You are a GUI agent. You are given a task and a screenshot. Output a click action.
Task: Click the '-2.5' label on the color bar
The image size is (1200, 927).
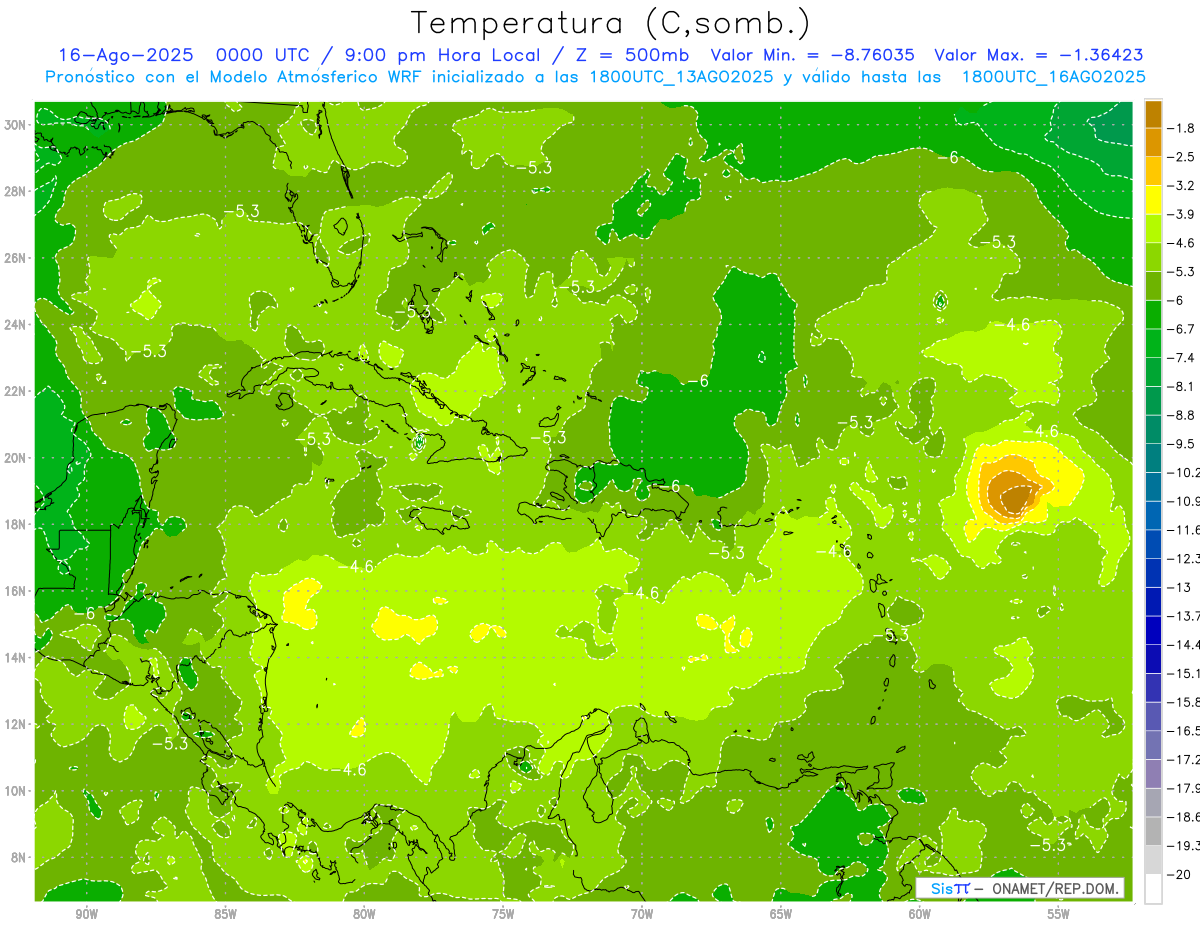1181,157
